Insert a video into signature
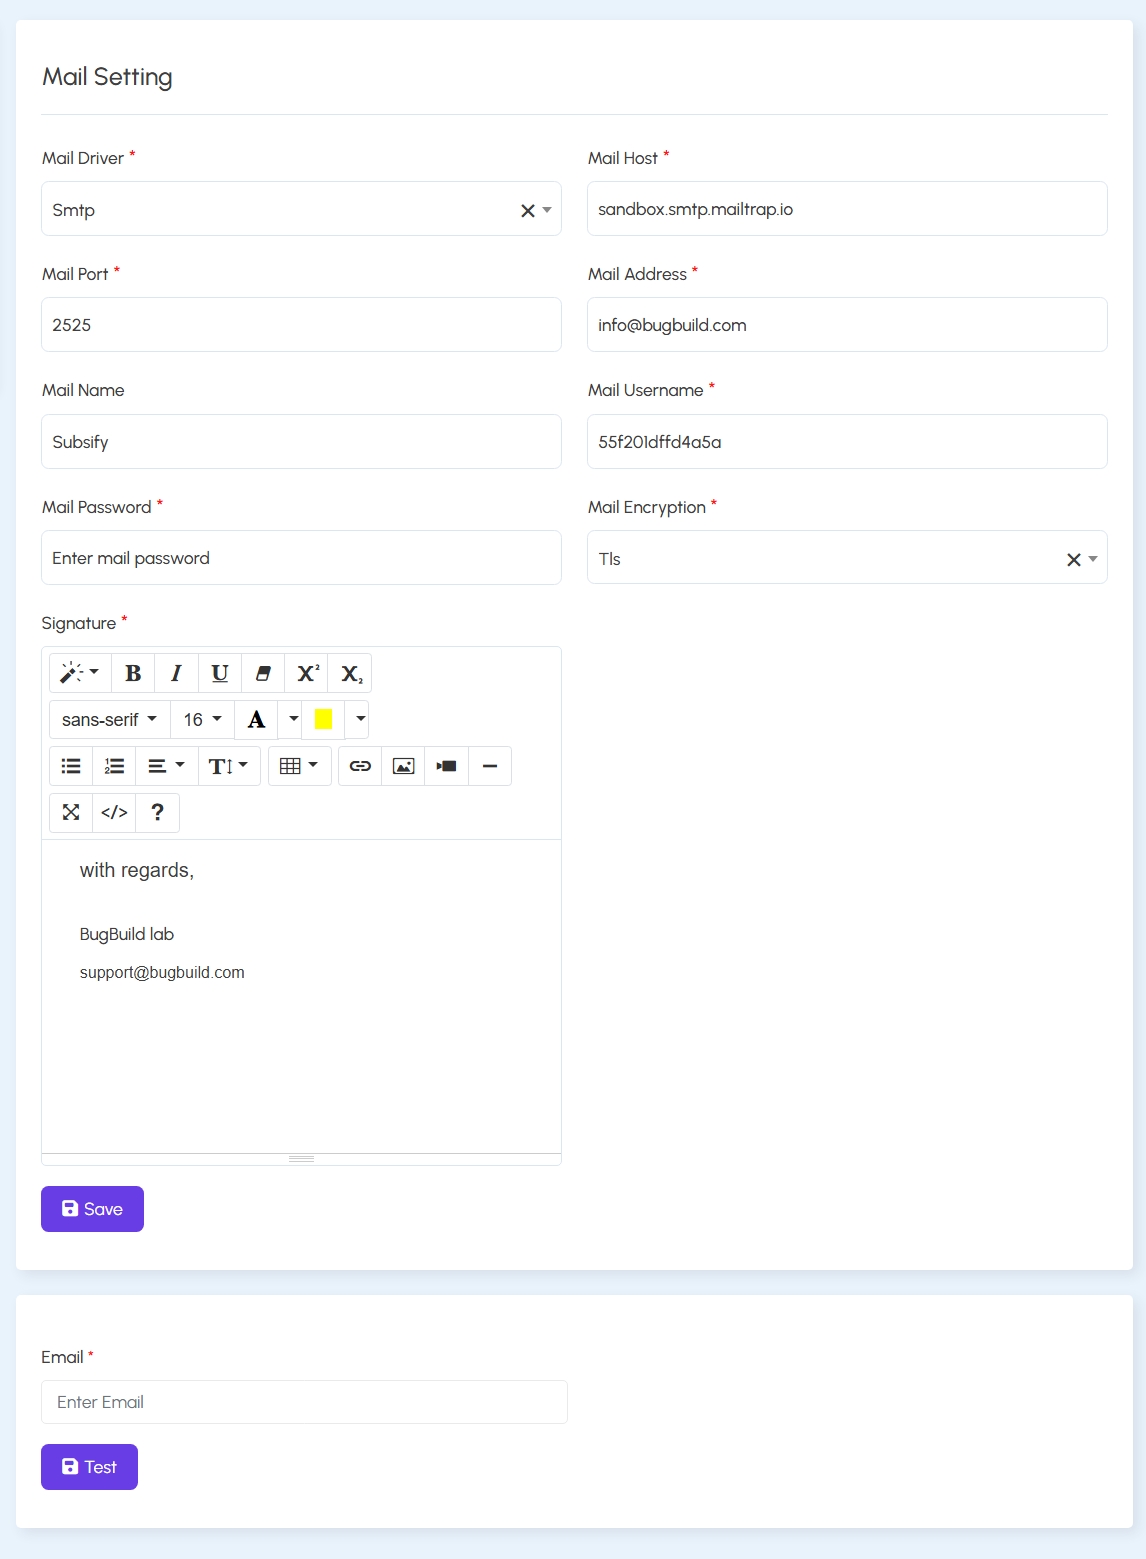 click(447, 766)
